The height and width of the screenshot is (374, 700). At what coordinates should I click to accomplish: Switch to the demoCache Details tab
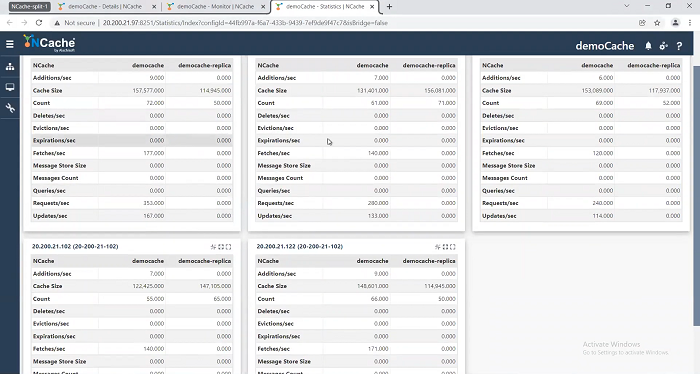point(107,7)
